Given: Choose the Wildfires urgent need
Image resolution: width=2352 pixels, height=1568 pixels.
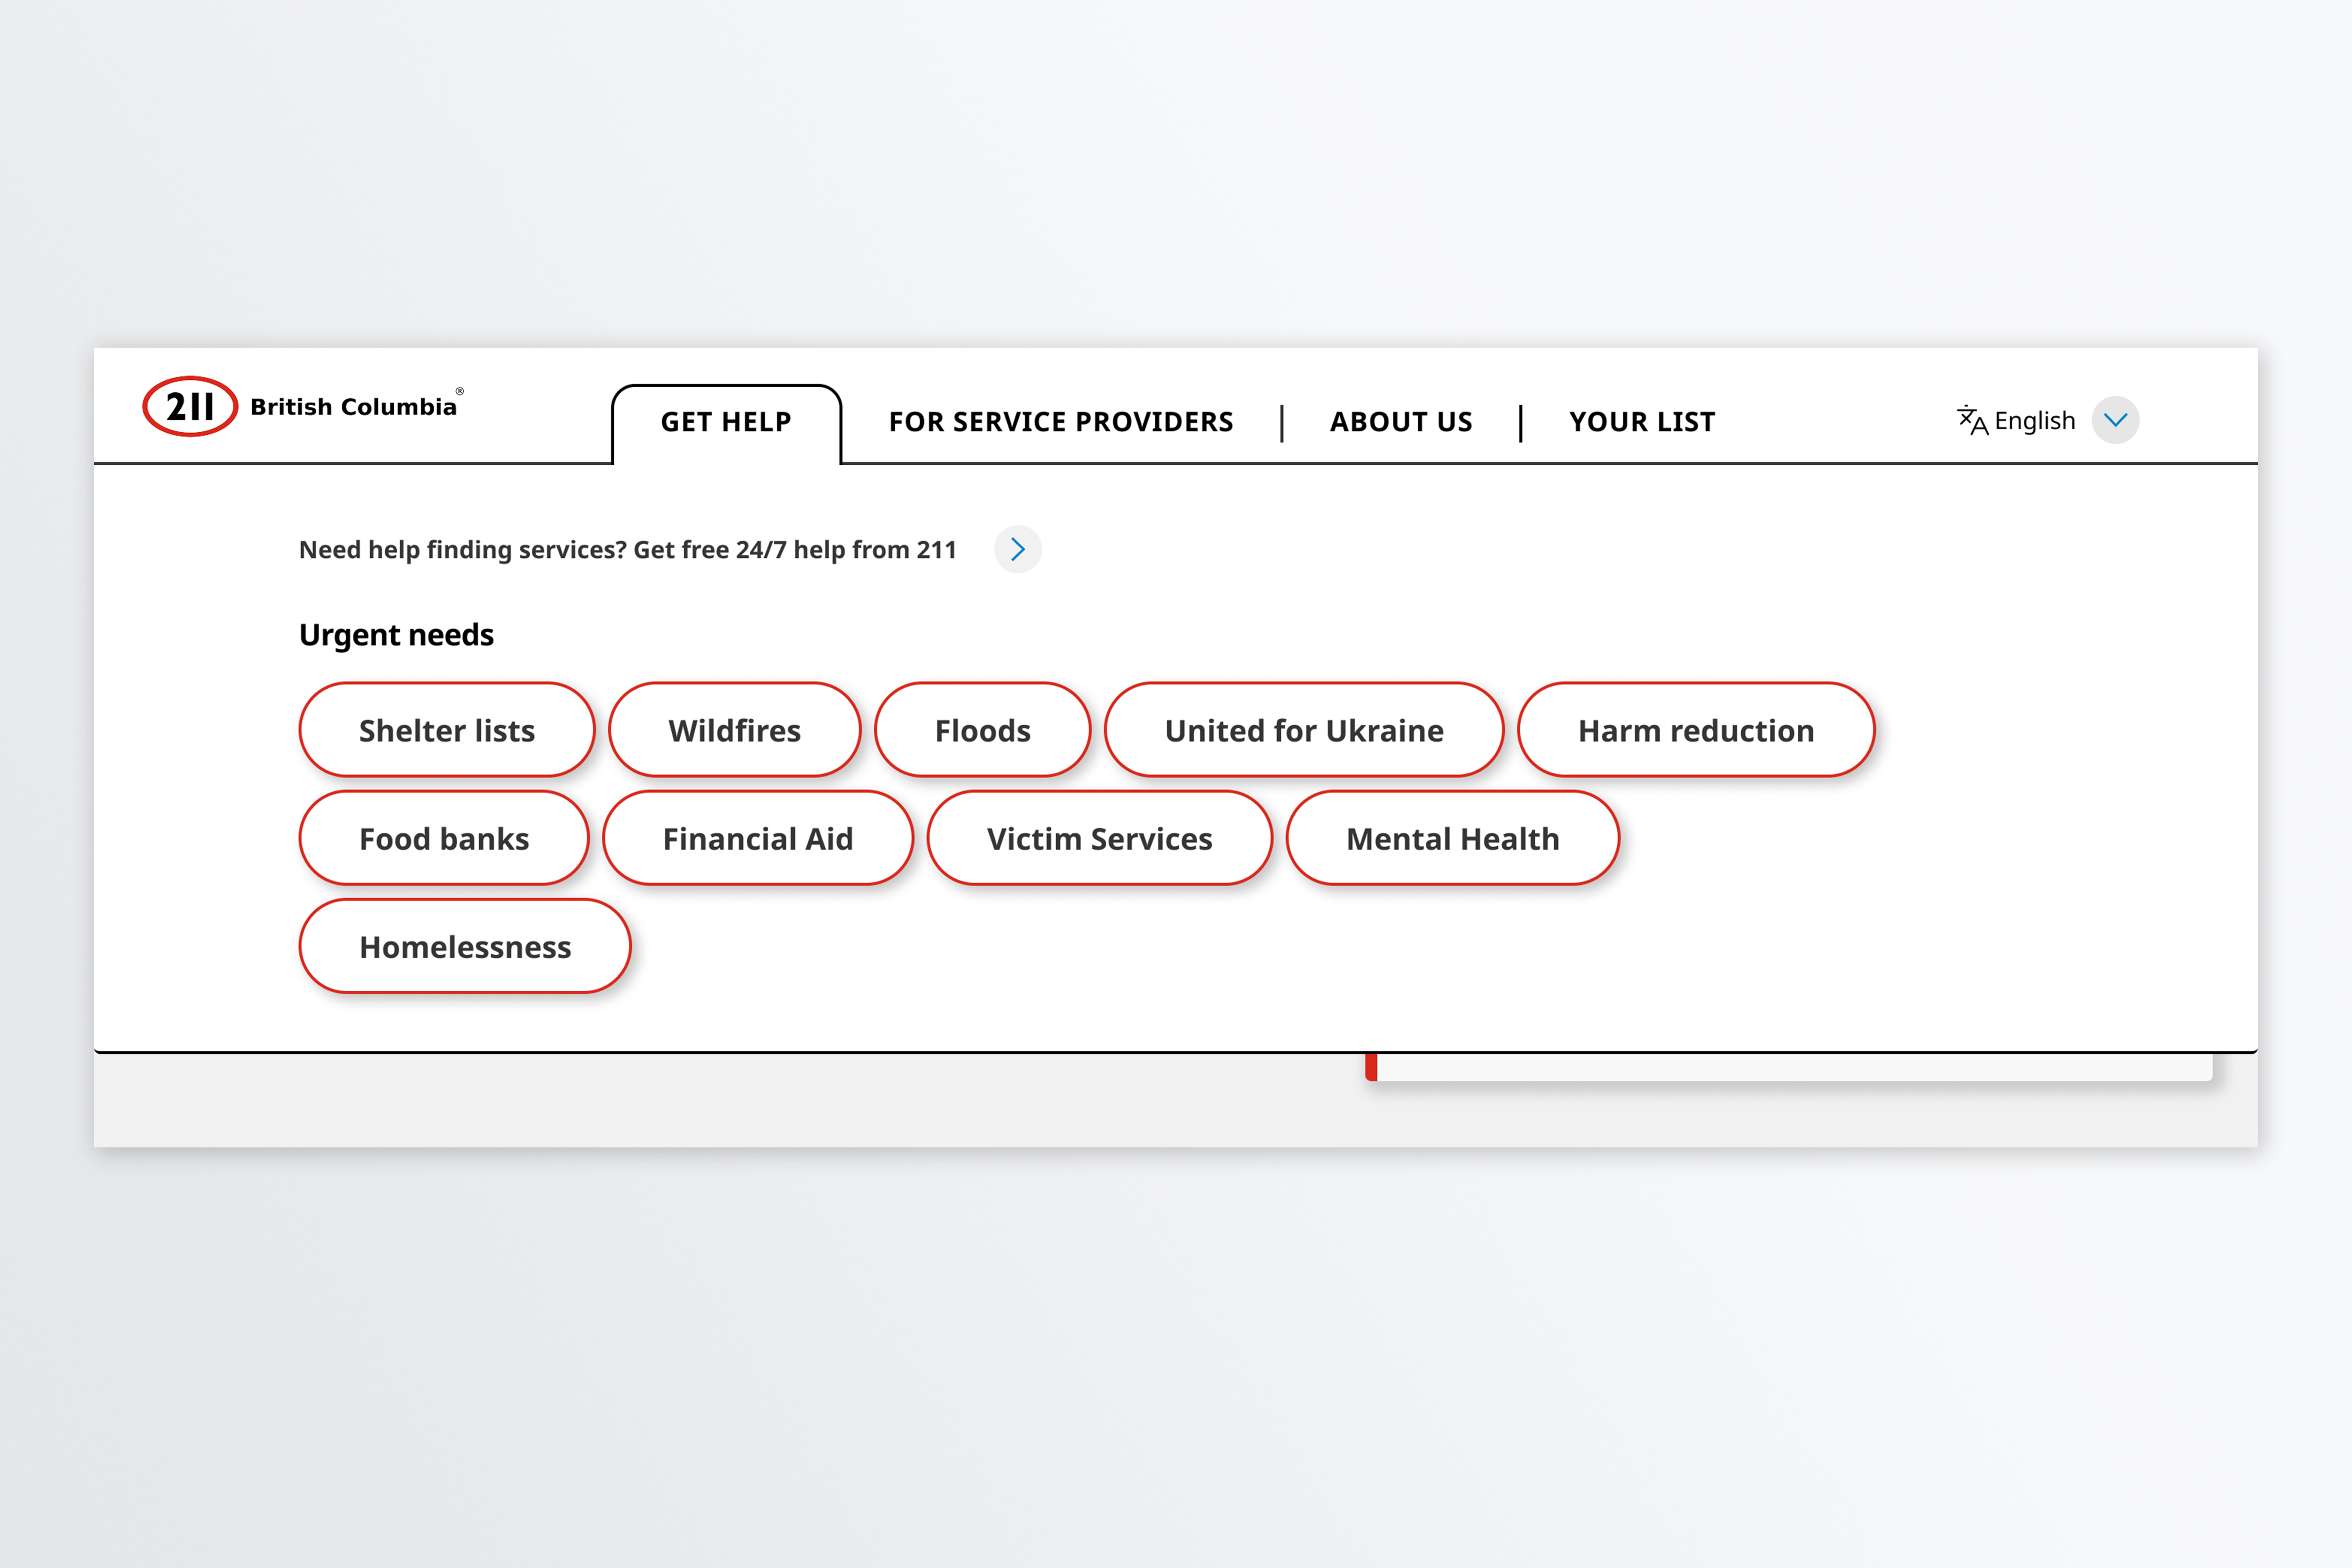Looking at the screenshot, I should [734, 730].
